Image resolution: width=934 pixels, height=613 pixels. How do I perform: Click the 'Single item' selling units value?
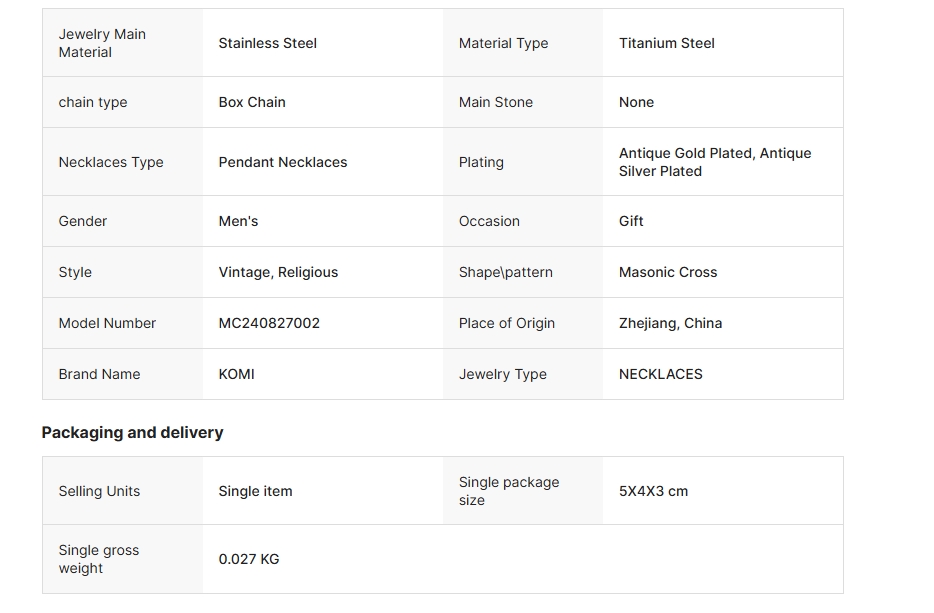click(x=255, y=491)
